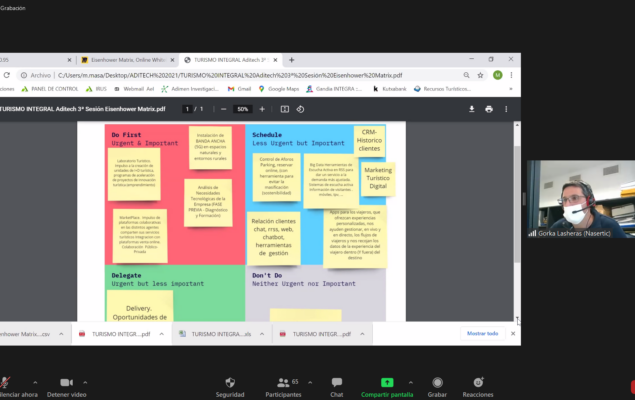Open the Zoom Chat panel

point(337,383)
